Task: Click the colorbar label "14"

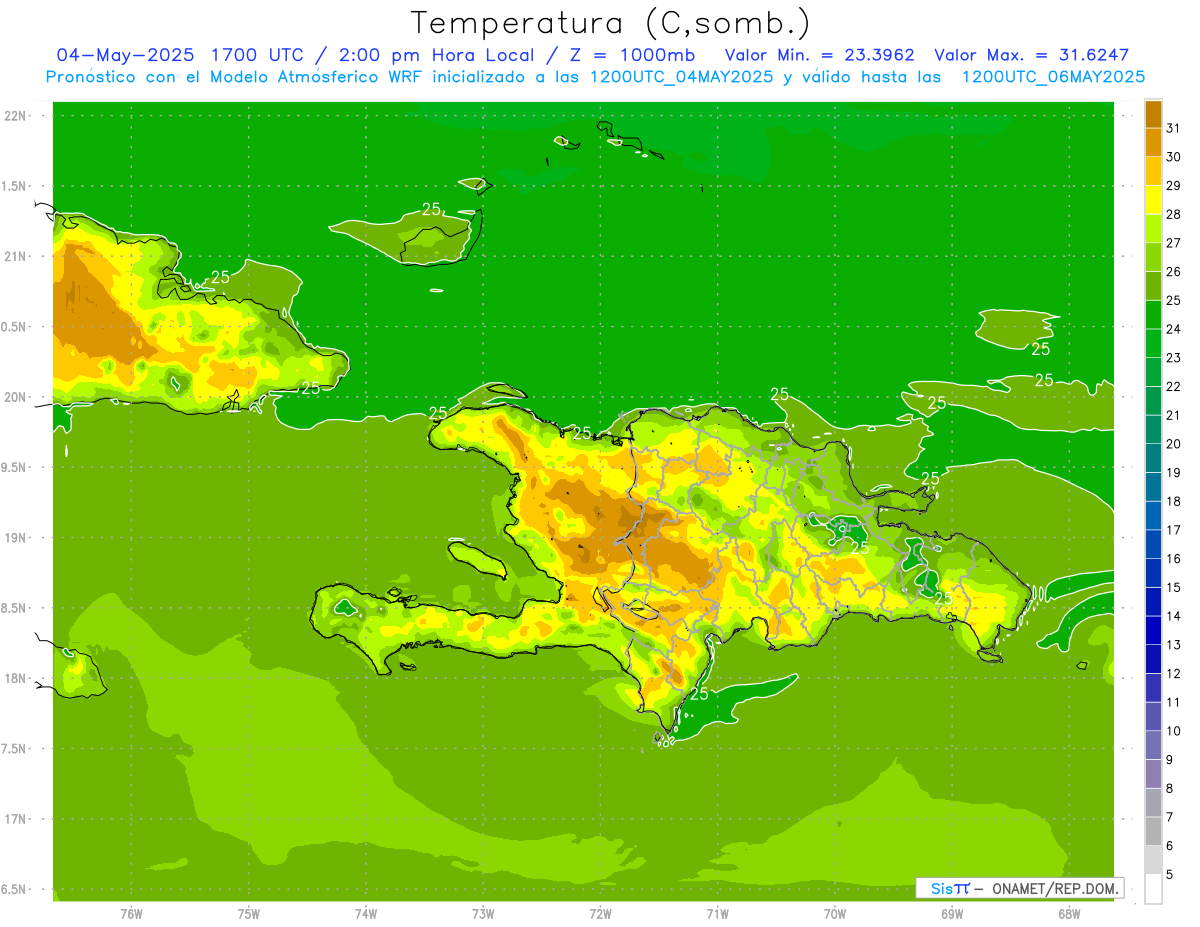Action: (x=1173, y=616)
